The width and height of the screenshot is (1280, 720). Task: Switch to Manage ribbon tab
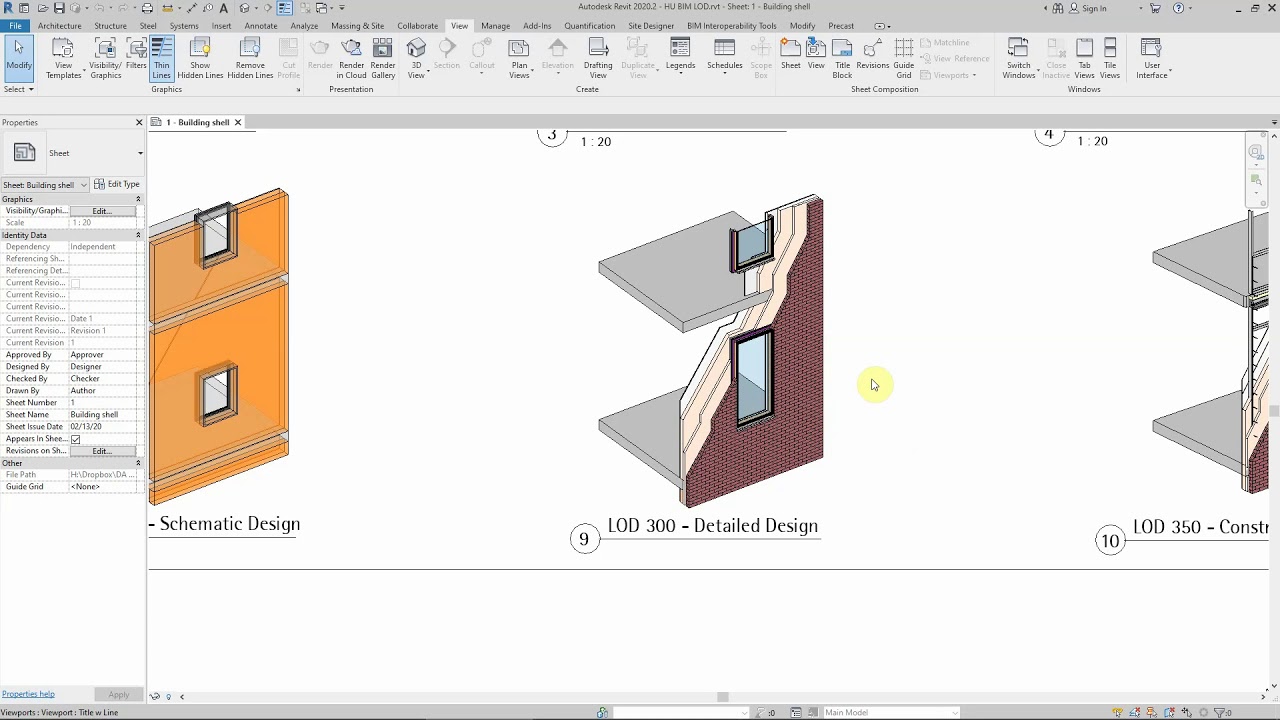(495, 26)
